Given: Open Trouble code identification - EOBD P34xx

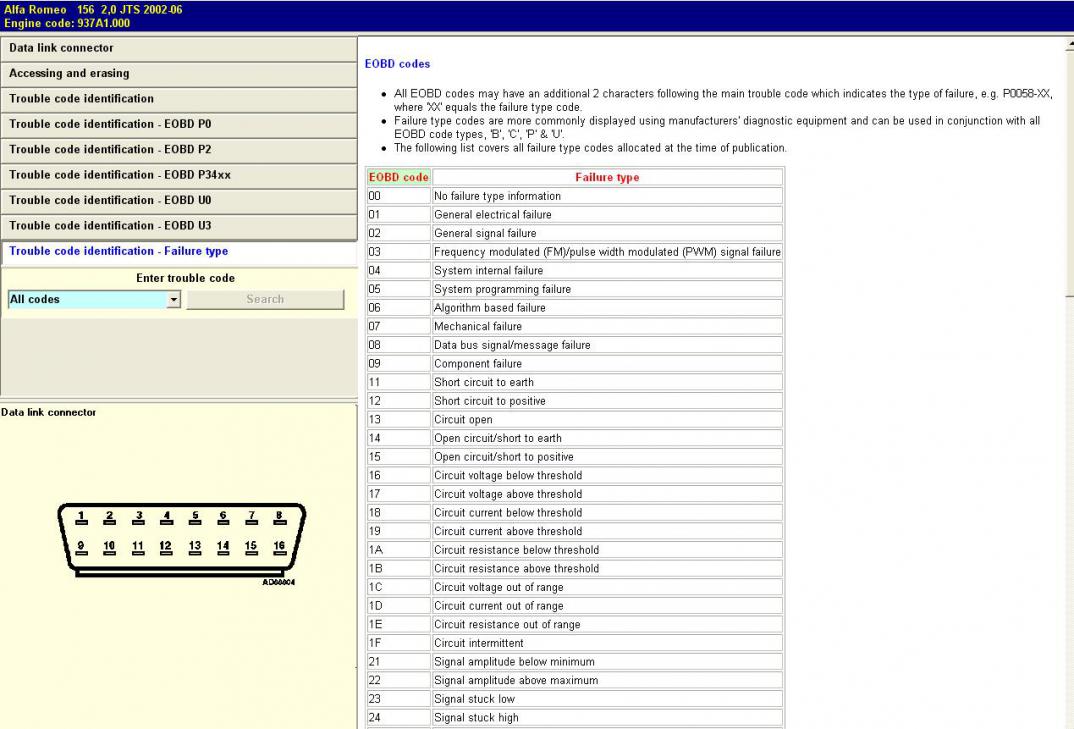Looking at the screenshot, I should point(179,175).
